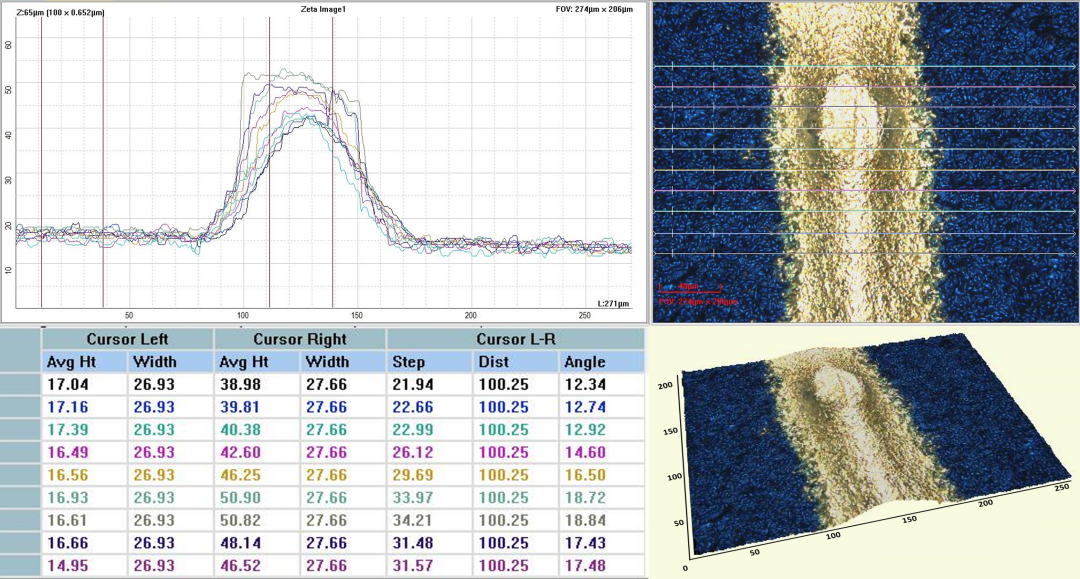This screenshot has height=579, width=1080.
Task: Select the 31.57 step value cell
Action: pos(429,566)
